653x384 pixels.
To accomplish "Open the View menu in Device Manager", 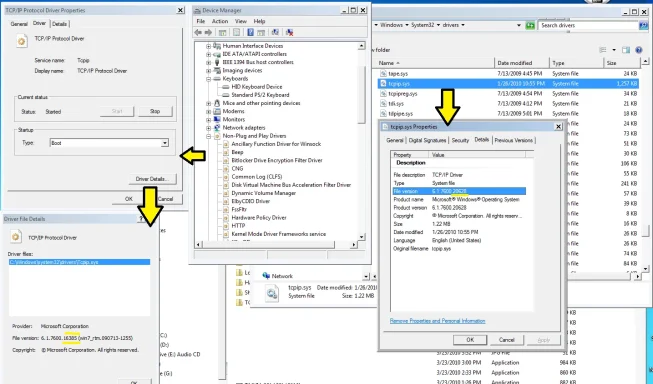I will 241,21.
